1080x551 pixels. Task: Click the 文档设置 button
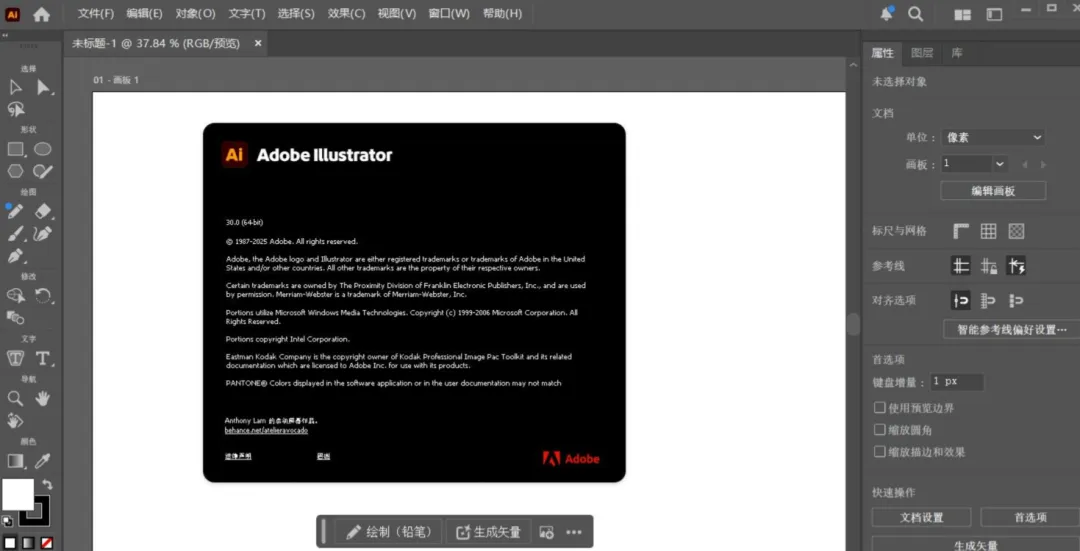click(x=922, y=517)
